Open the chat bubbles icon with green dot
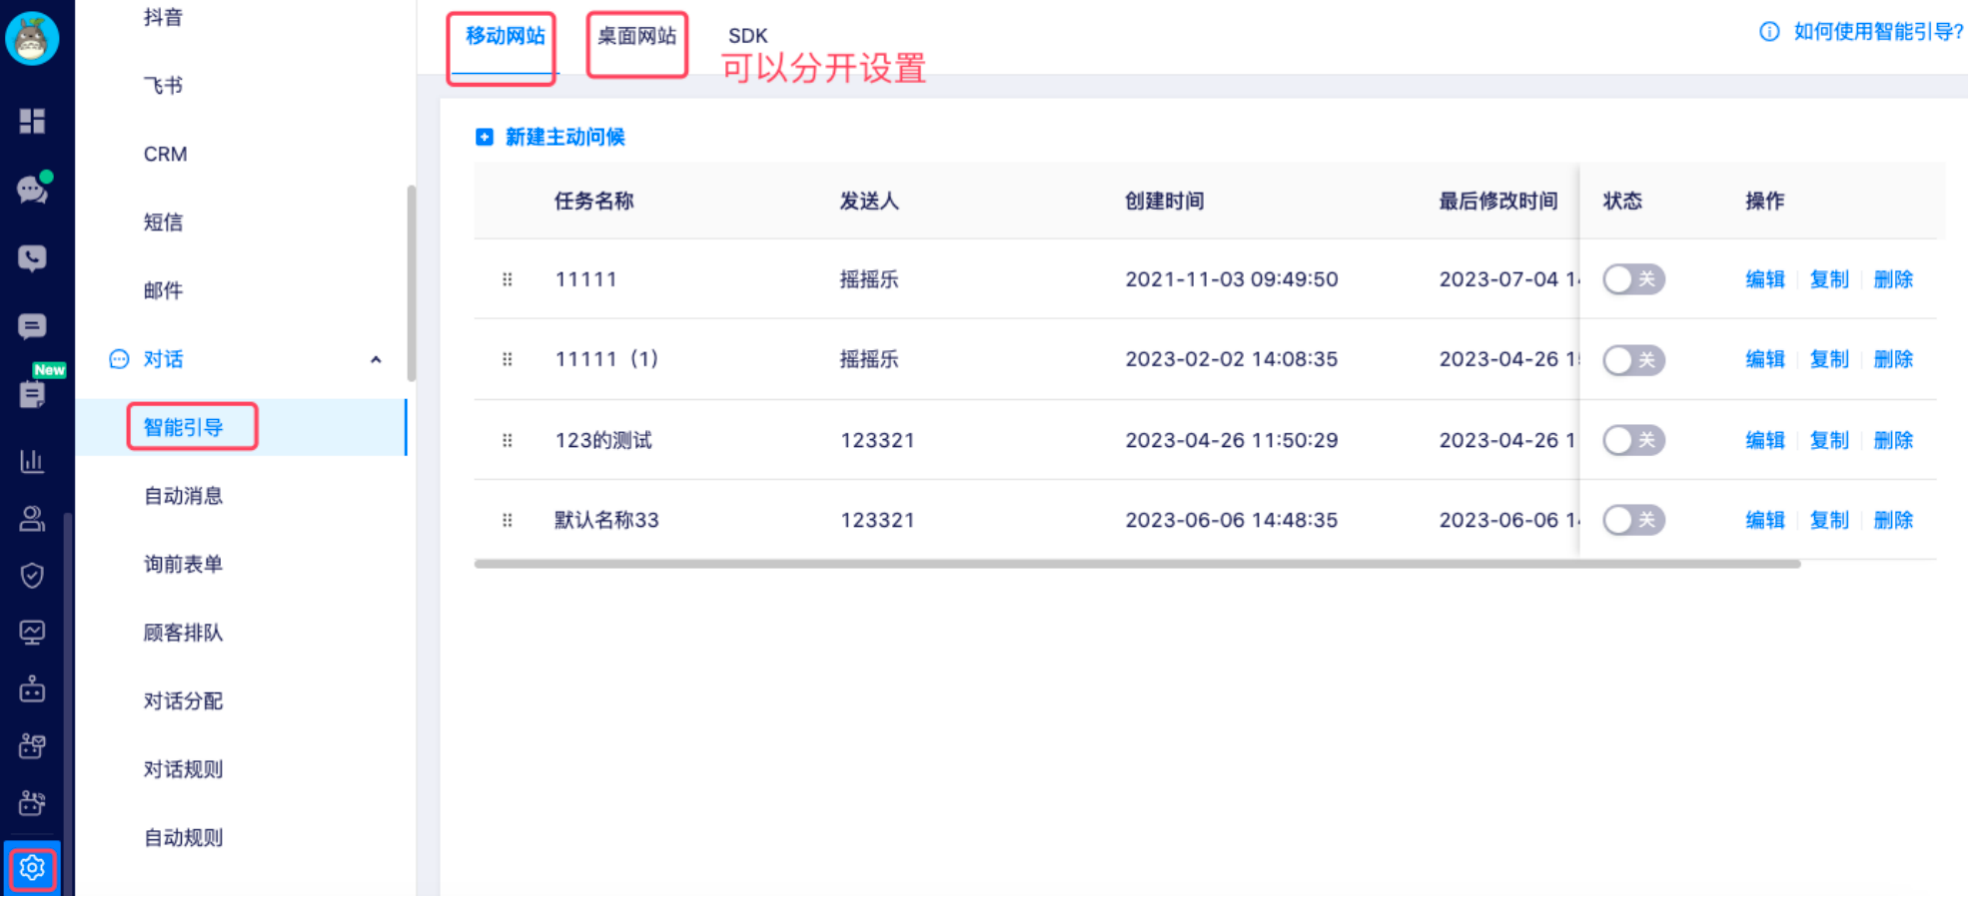The image size is (1980, 898). coord(33,188)
